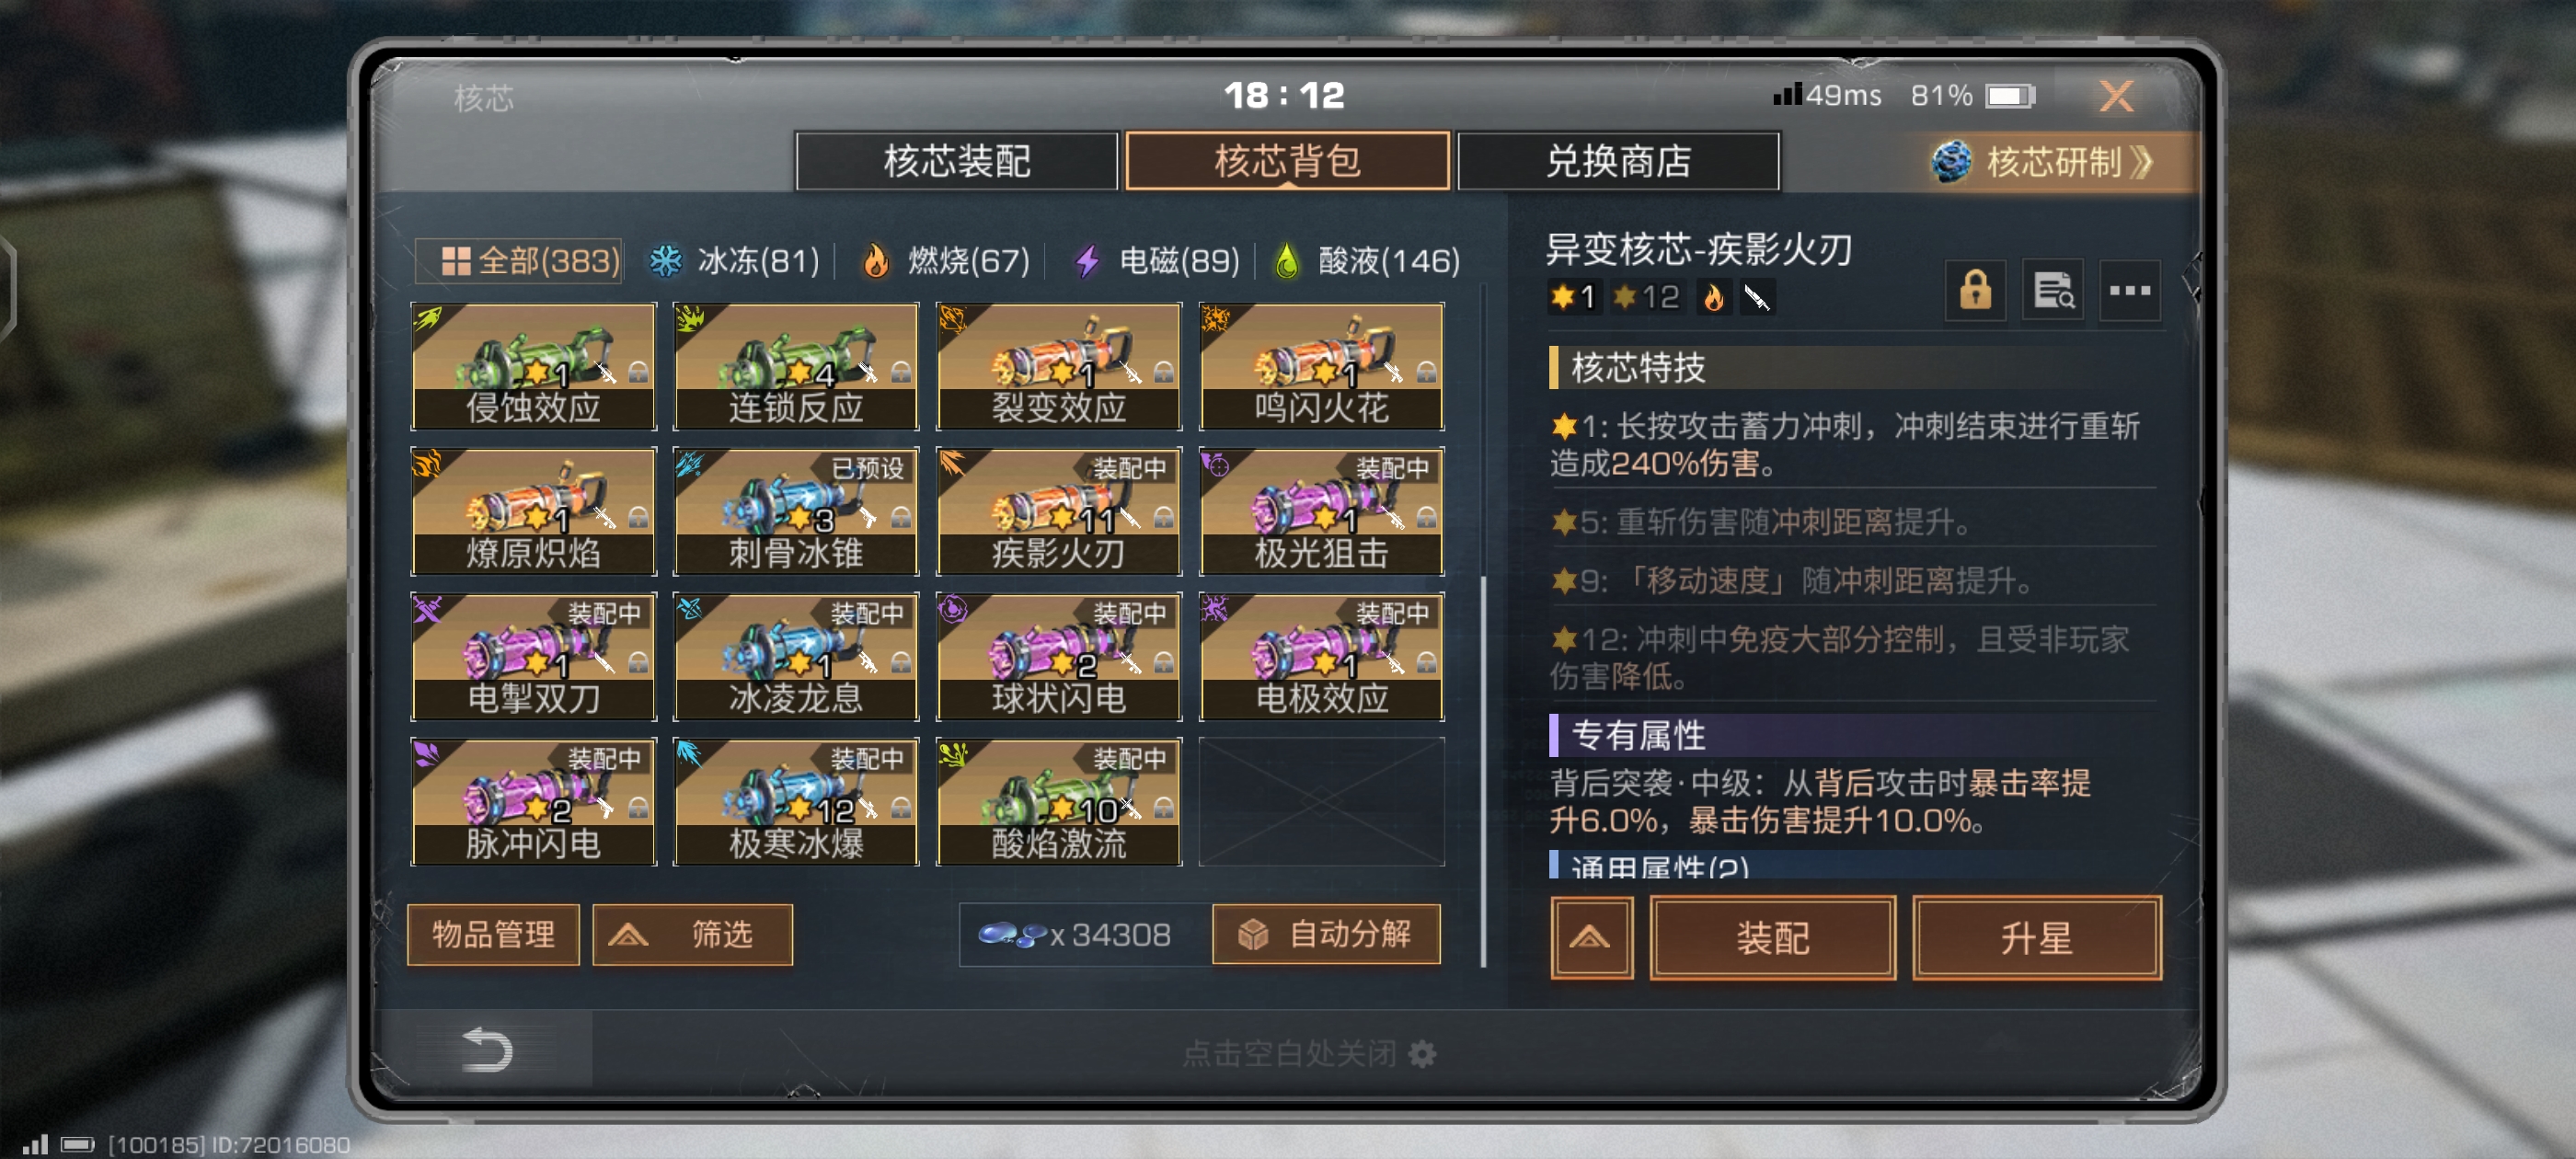Image resolution: width=2576 pixels, height=1159 pixels.
Task: Filter cores by 酸液 droplet category
Action: 1368,261
